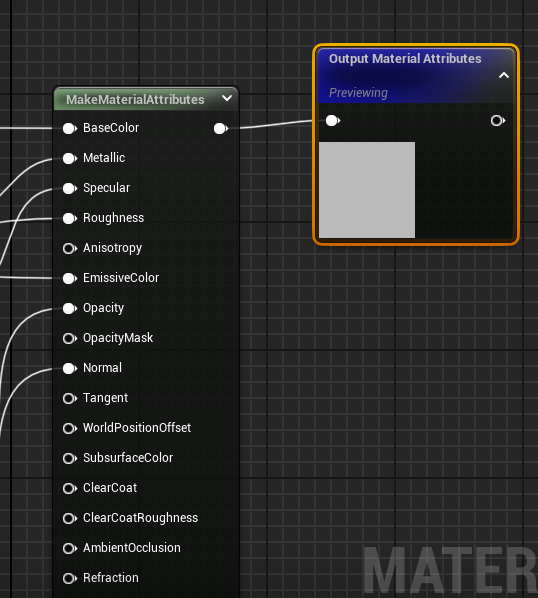Collapse the MakeMaterialAttributes node chevron
Screen dimensions: 538x598
click(x=227, y=98)
